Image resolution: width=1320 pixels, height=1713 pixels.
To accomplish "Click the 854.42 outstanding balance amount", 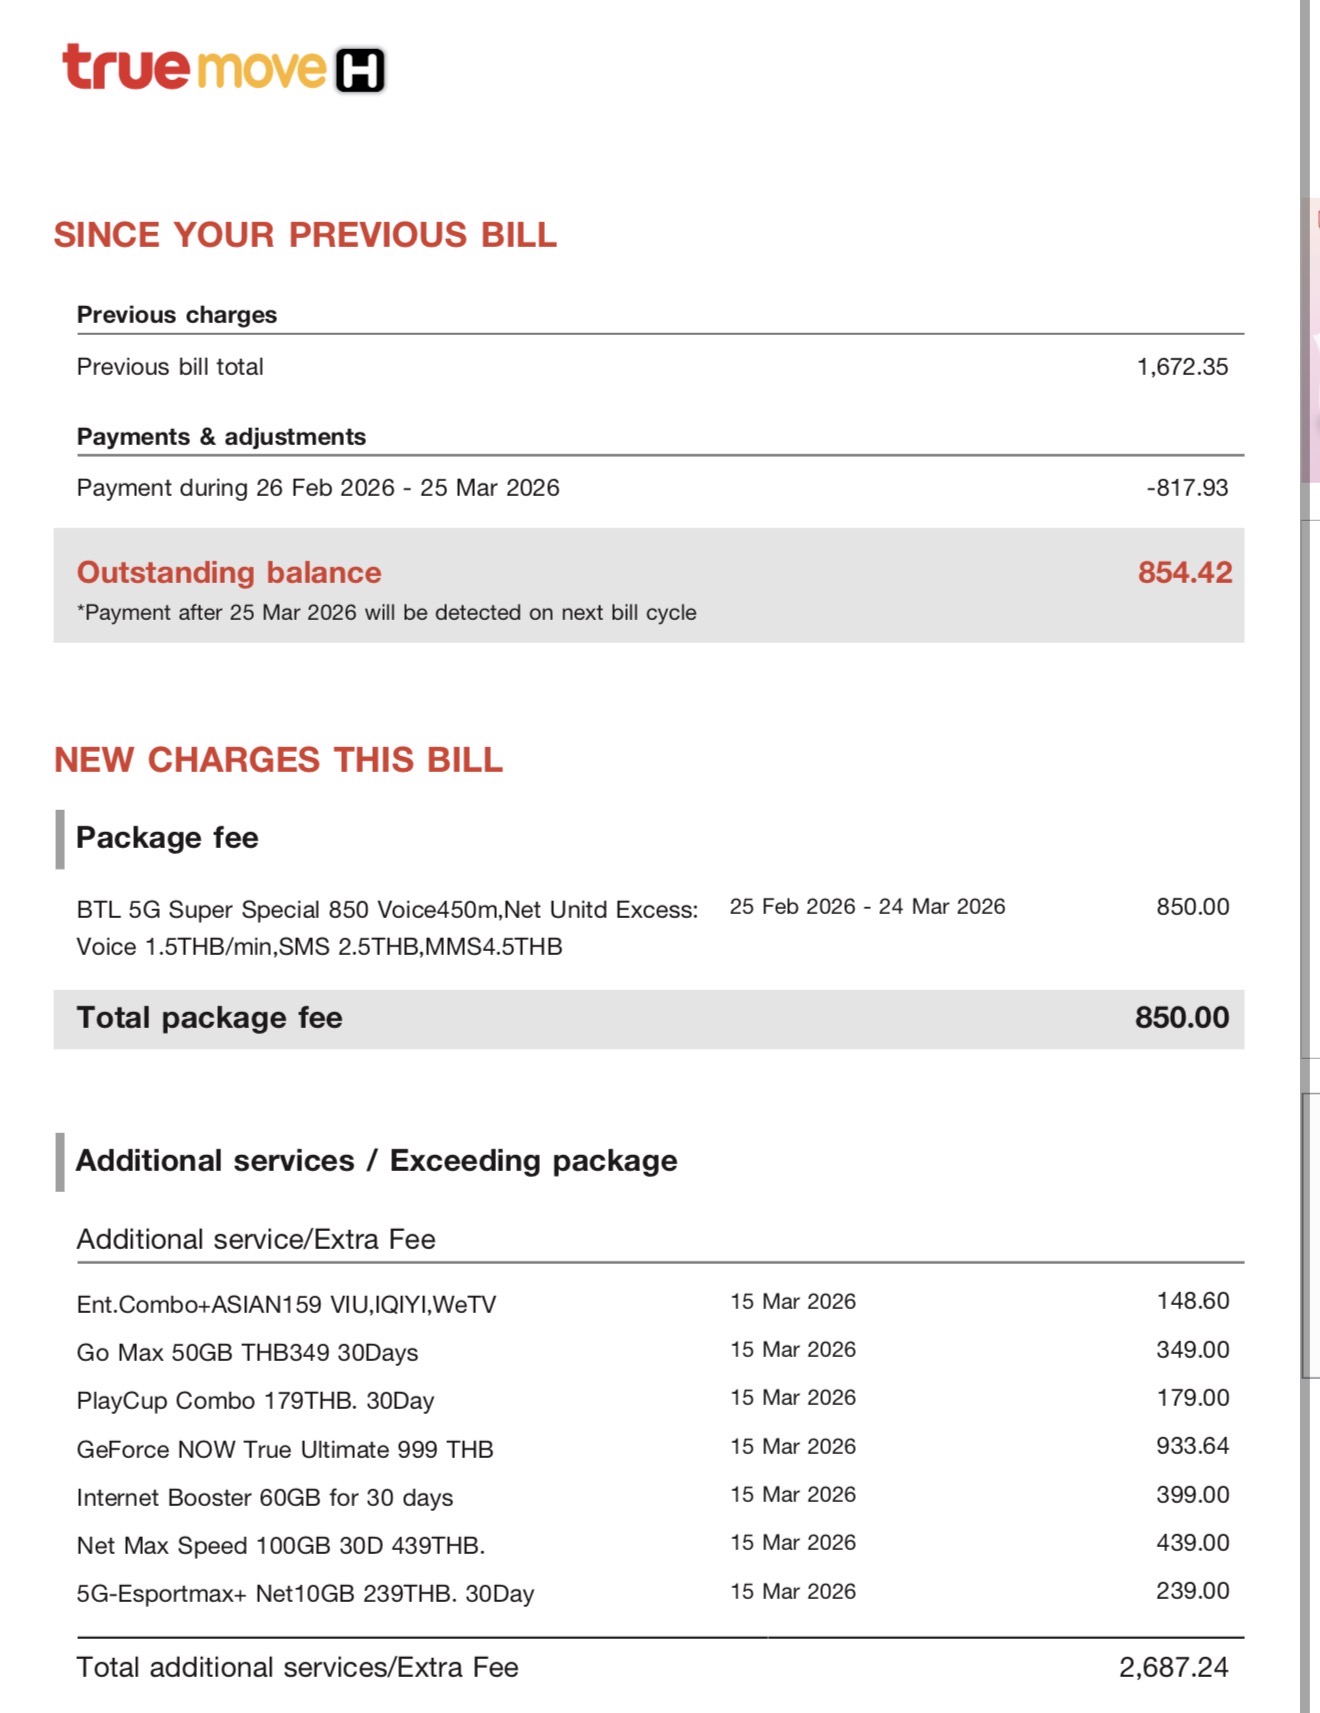I will click(1184, 572).
